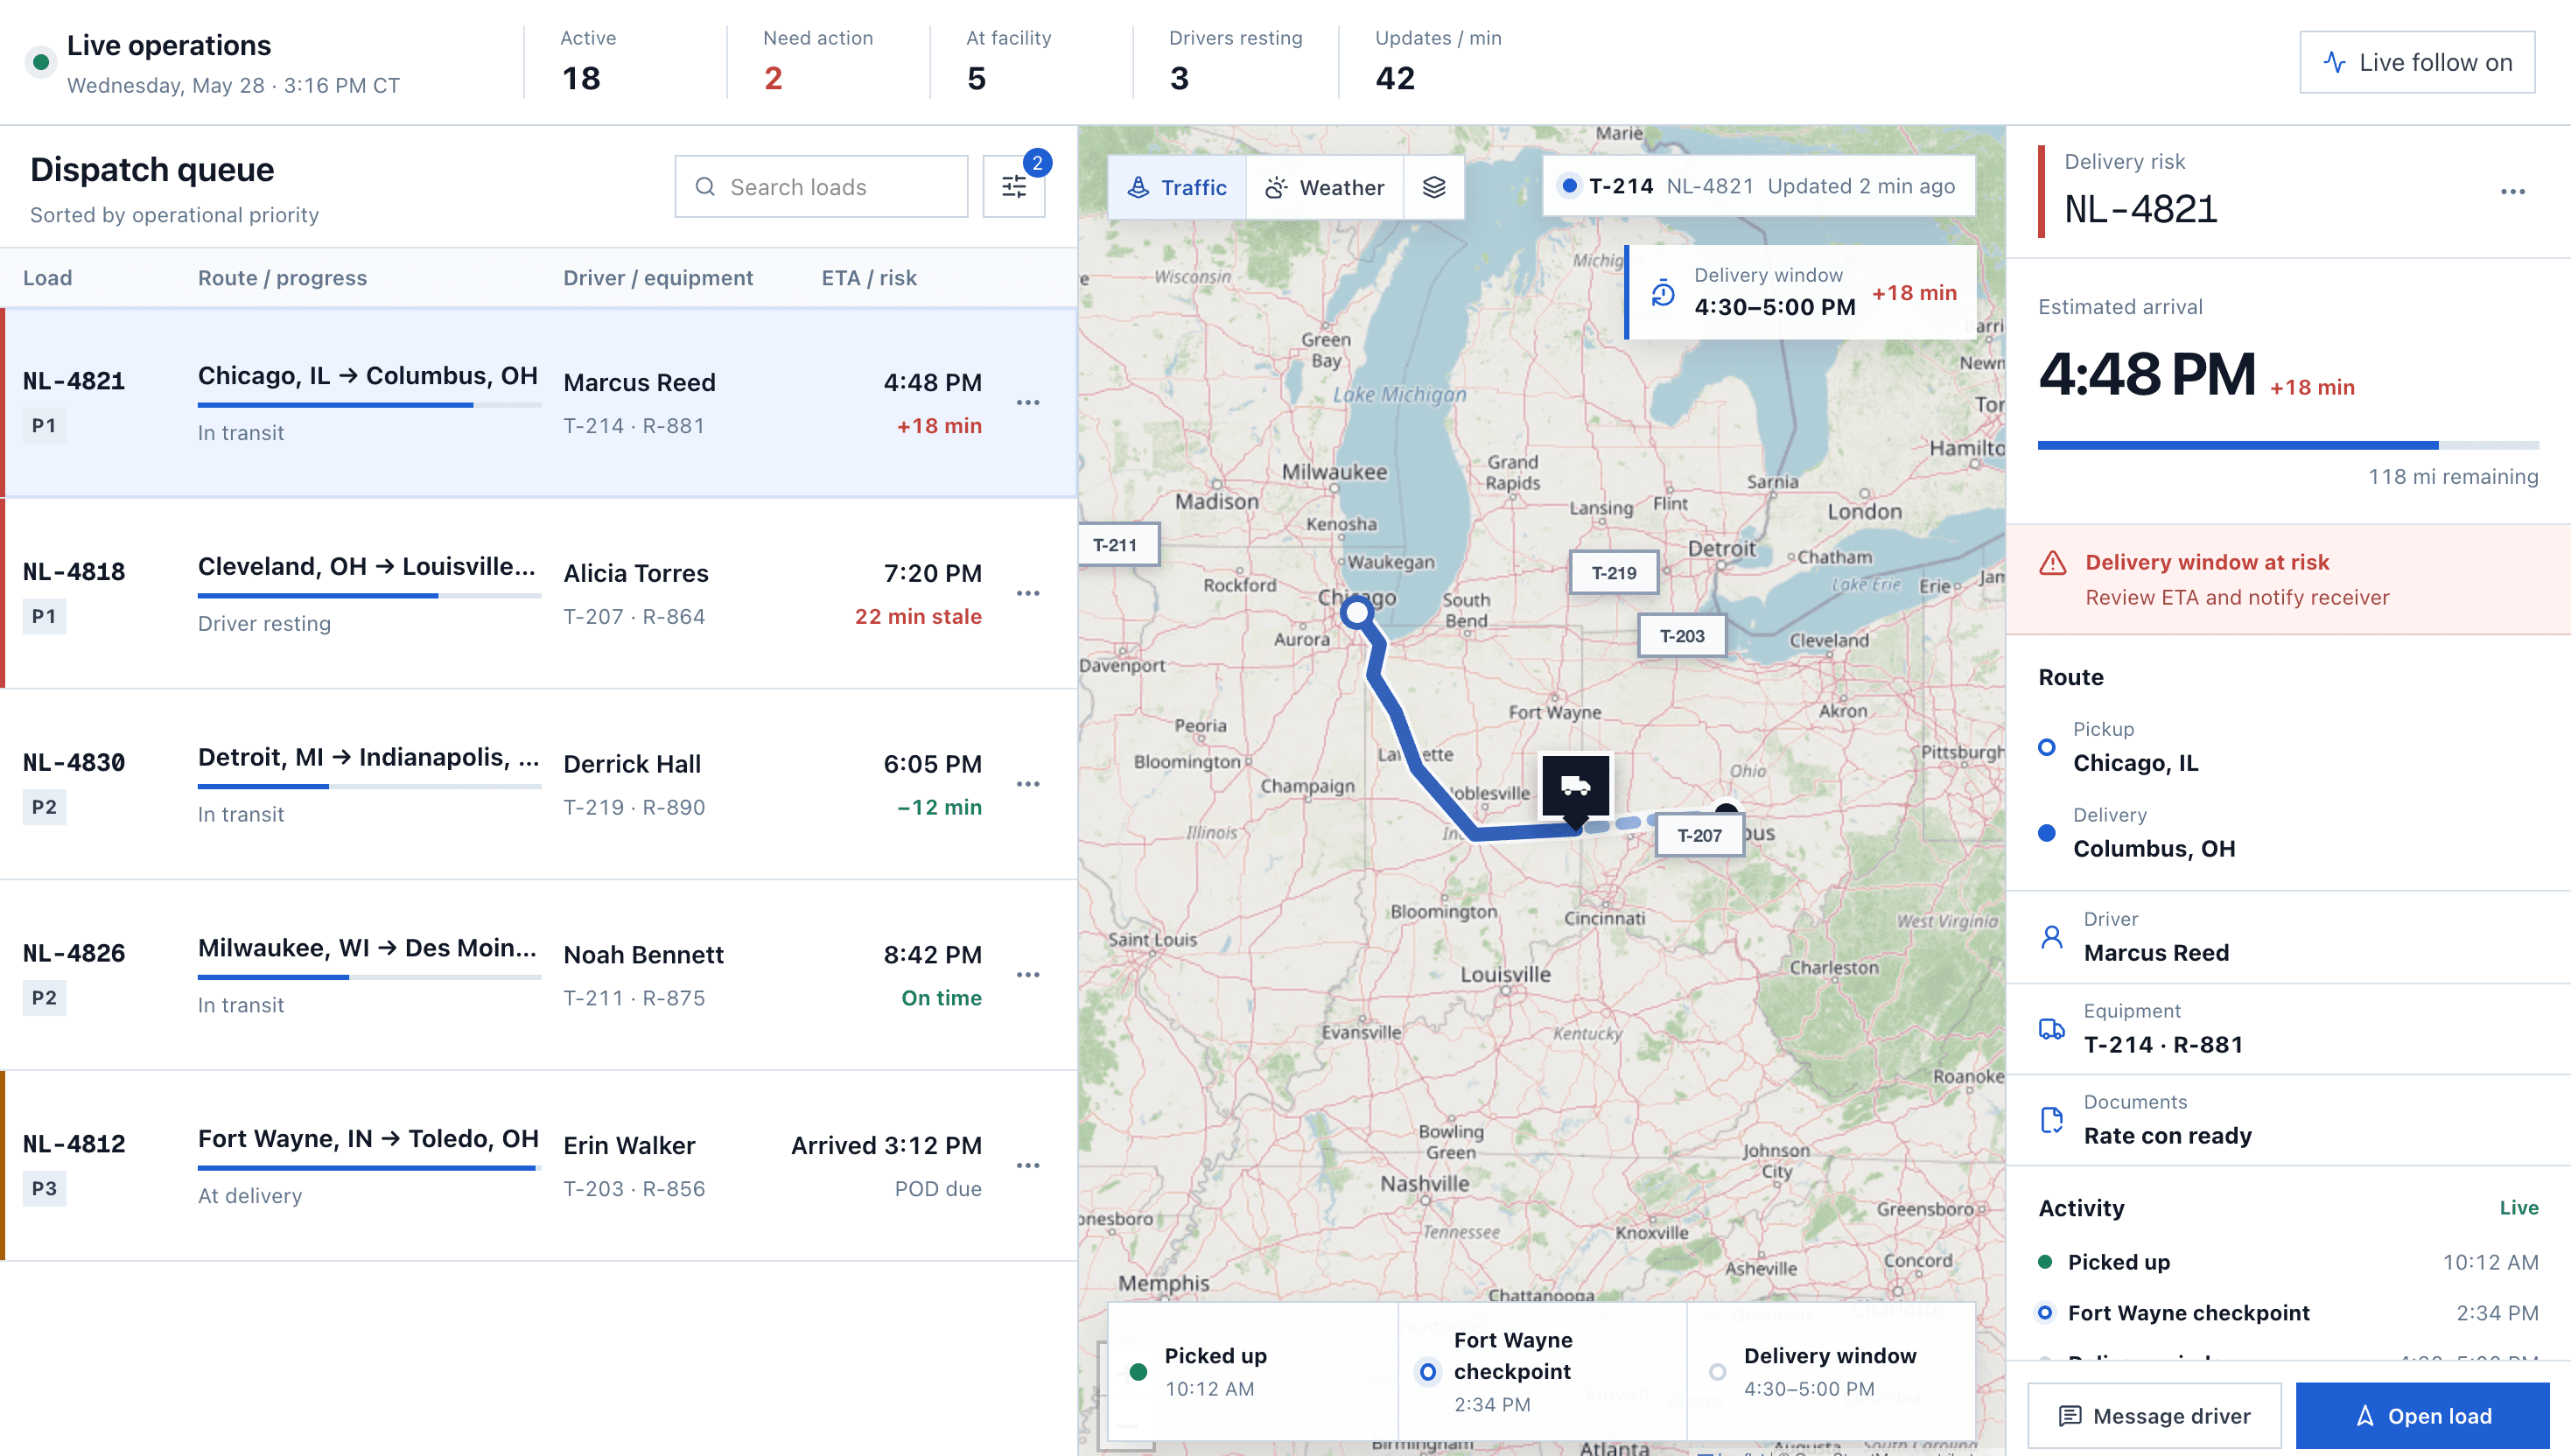Viewport: 2571px width, 1456px height.
Task: Click the Picked up activity entry
Action: click(2288, 1262)
